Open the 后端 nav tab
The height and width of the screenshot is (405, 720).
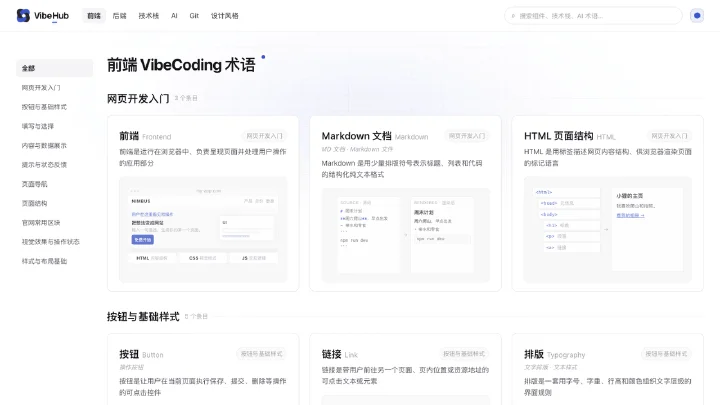tap(119, 16)
